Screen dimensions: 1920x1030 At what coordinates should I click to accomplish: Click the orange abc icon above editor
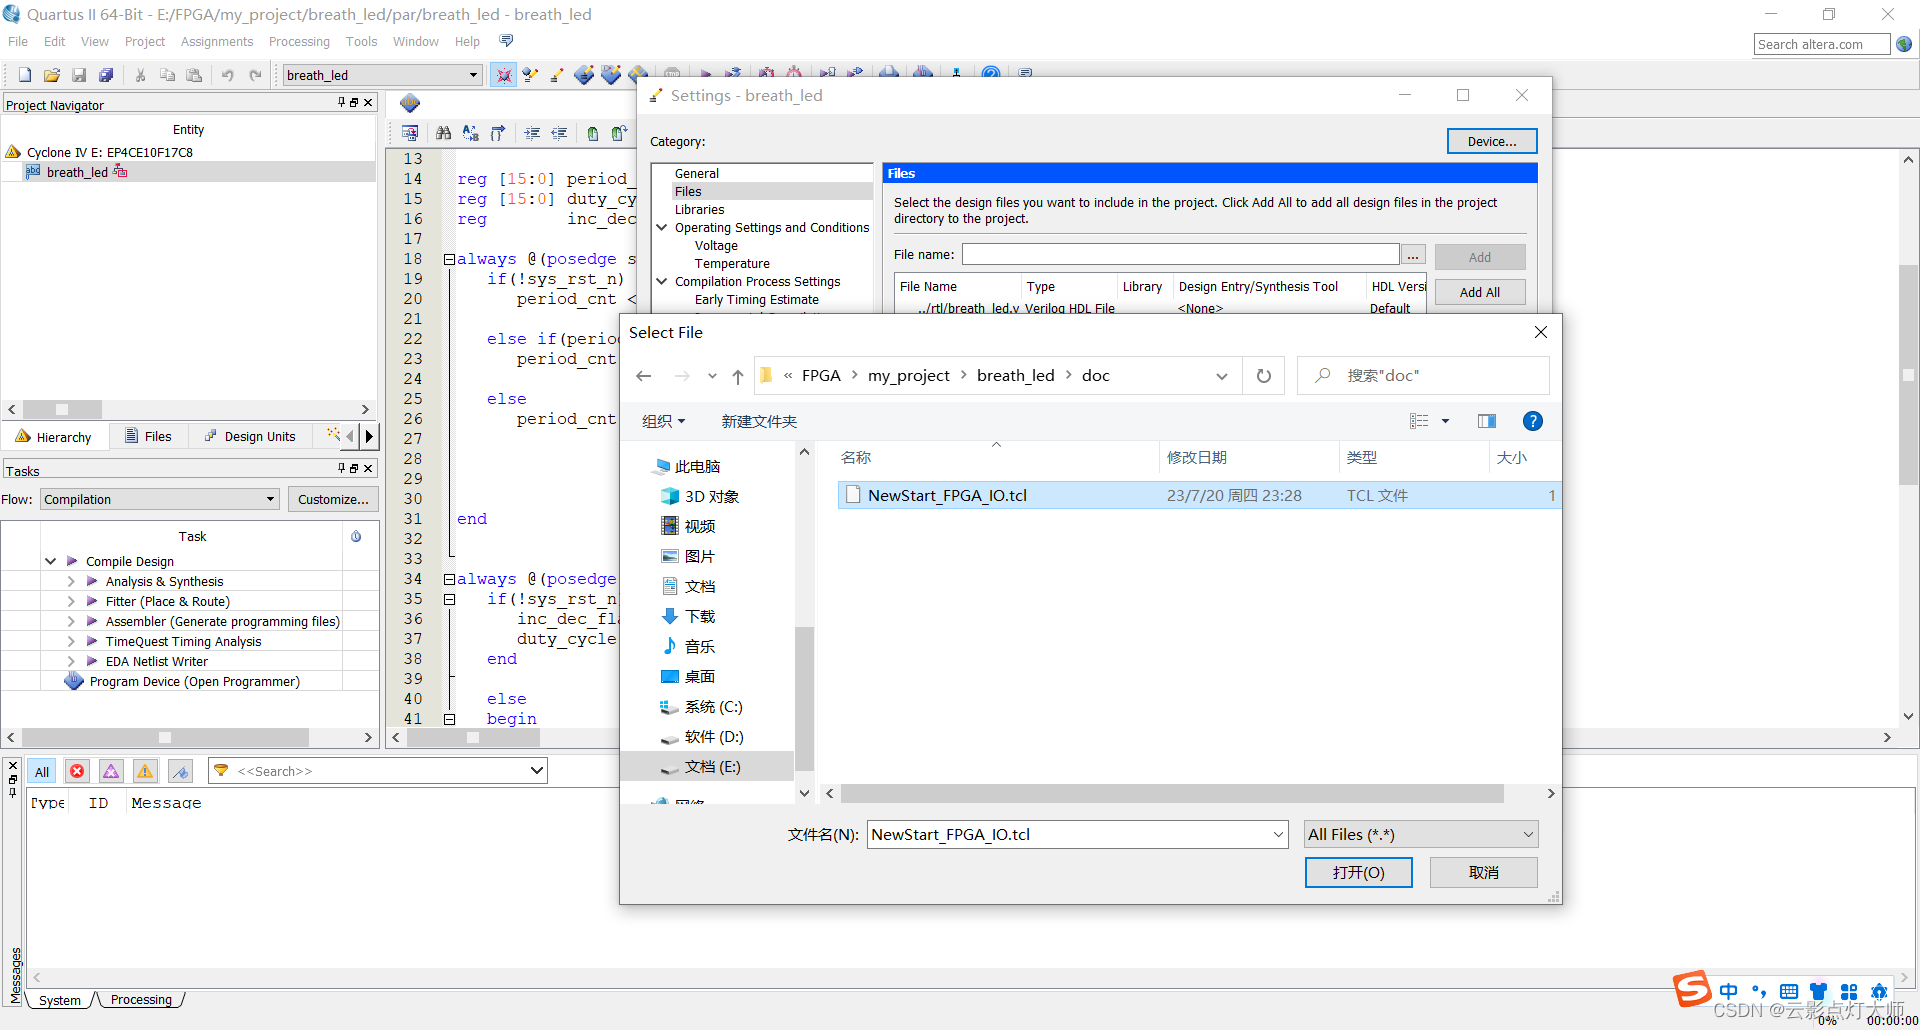(410, 103)
